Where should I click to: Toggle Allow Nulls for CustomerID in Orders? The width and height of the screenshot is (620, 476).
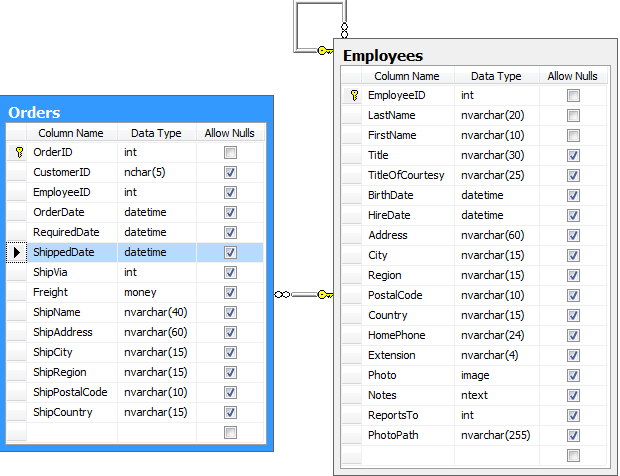pos(231,173)
